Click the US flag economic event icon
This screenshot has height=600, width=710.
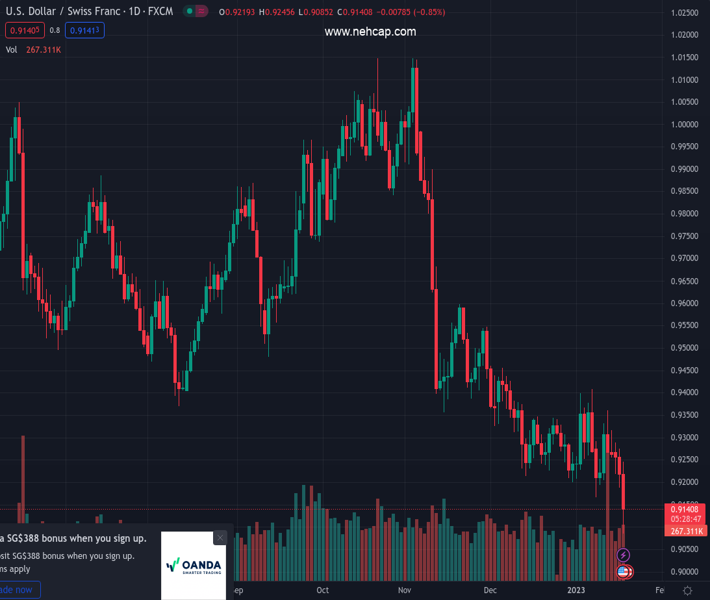623,572
